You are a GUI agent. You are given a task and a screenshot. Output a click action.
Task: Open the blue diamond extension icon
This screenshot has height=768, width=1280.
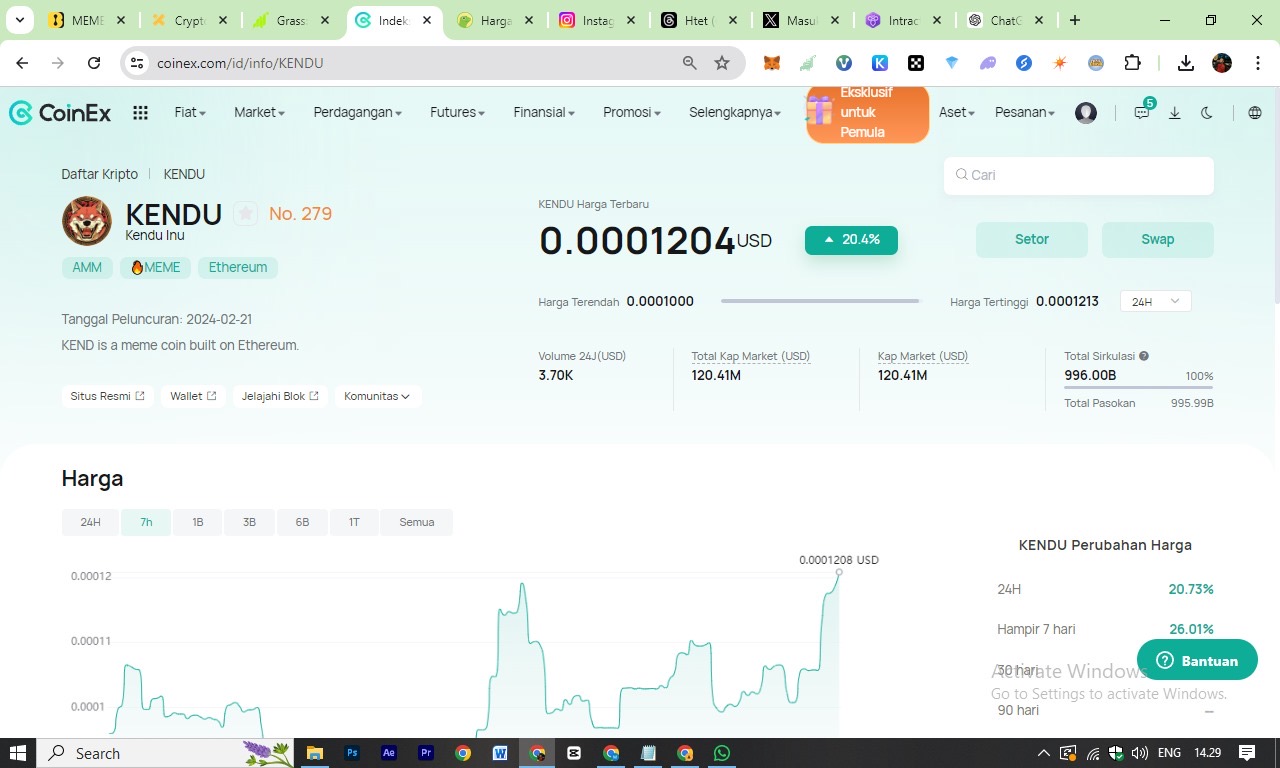click(x=952, y=63)
